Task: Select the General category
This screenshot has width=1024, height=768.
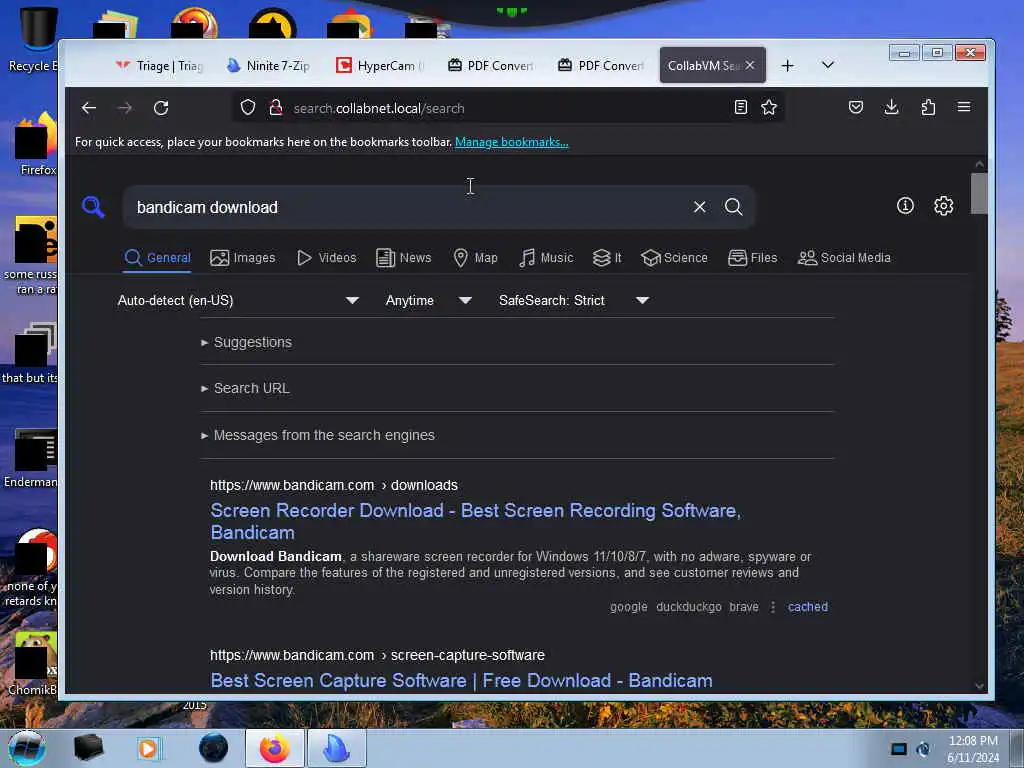Action: (157, 257)
